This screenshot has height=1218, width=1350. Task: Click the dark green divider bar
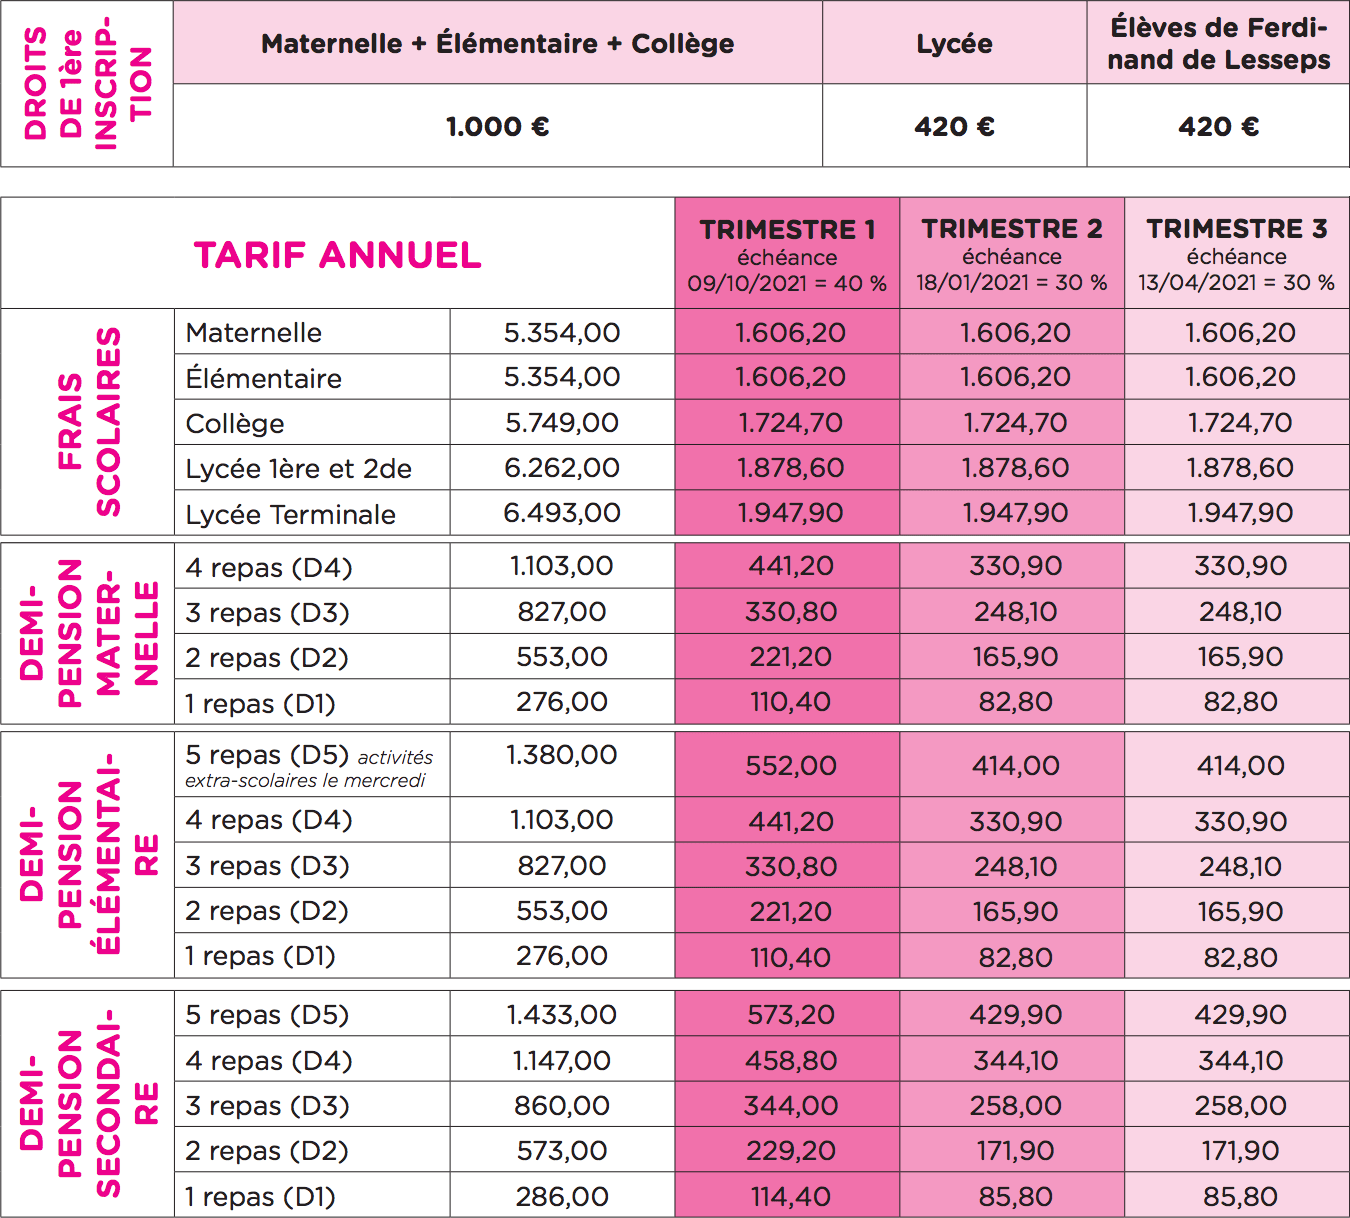pyautogui.click(x=675, y=182)
